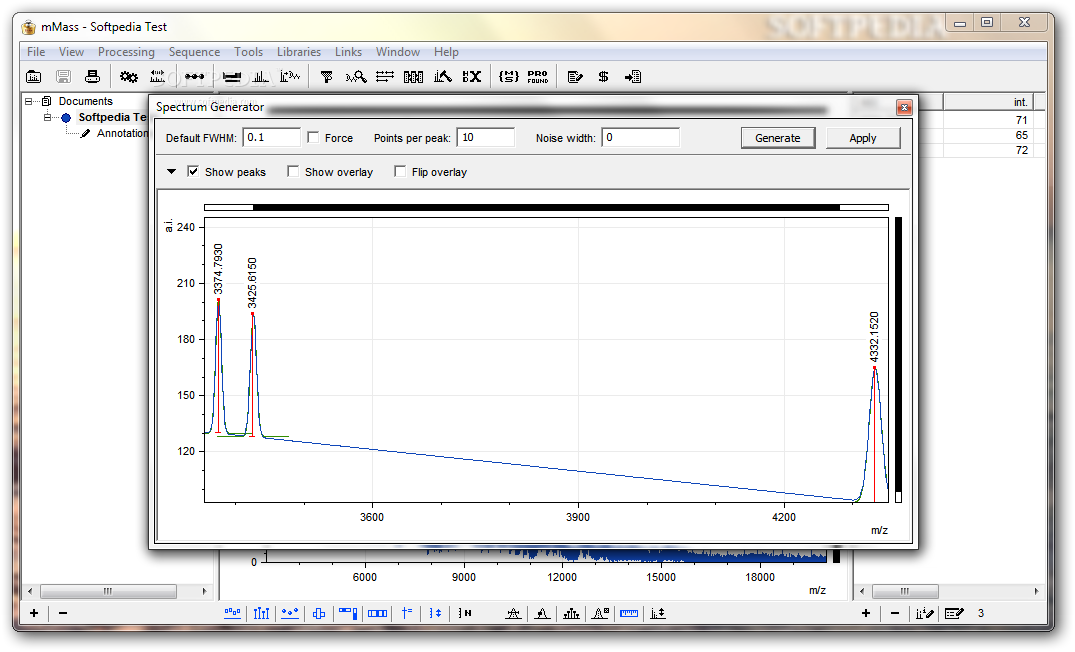Screen dimensions: 1075x652
Task: Toggle data points dots icon in bottom toolbar
Action: click(290, 613)
